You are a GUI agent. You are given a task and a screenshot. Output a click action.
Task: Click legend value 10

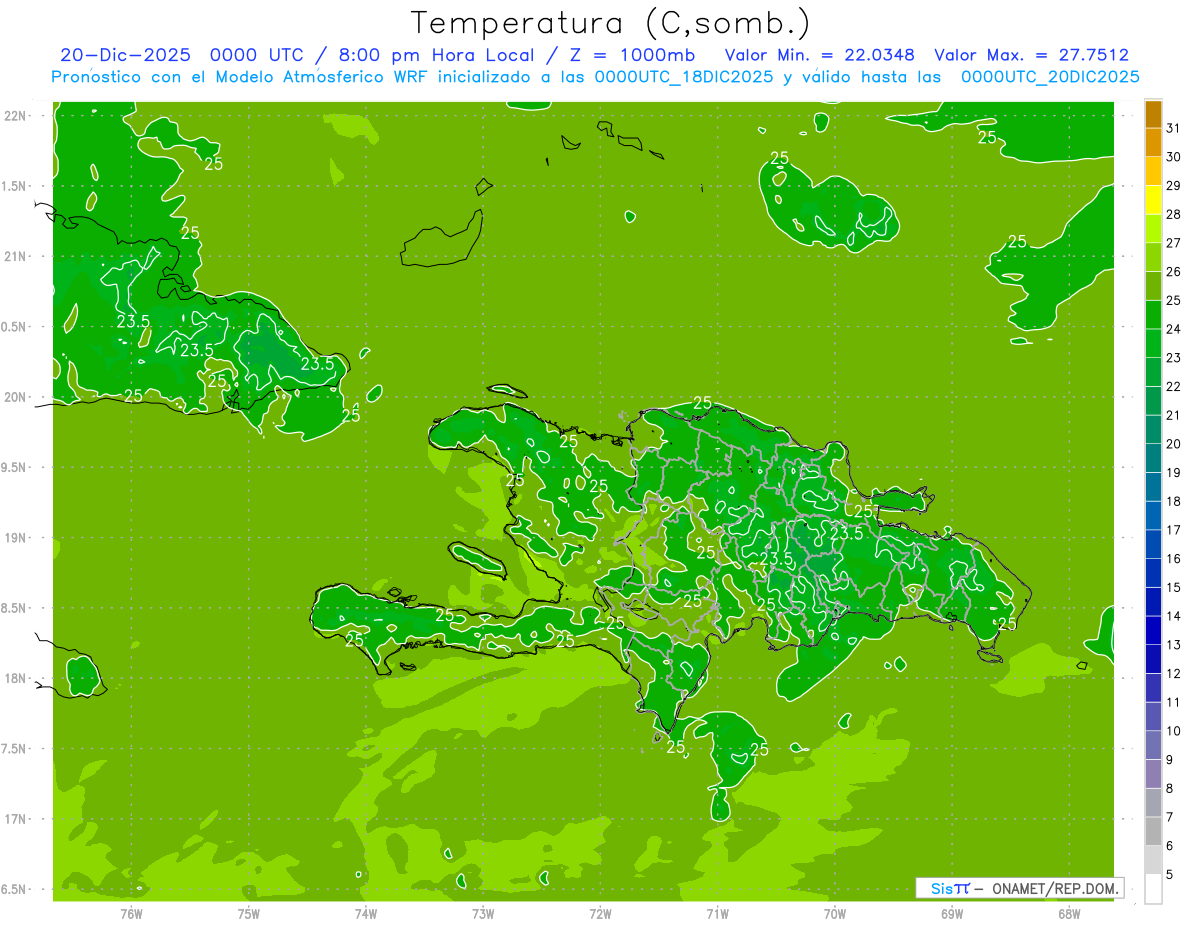pos(1173,731)
